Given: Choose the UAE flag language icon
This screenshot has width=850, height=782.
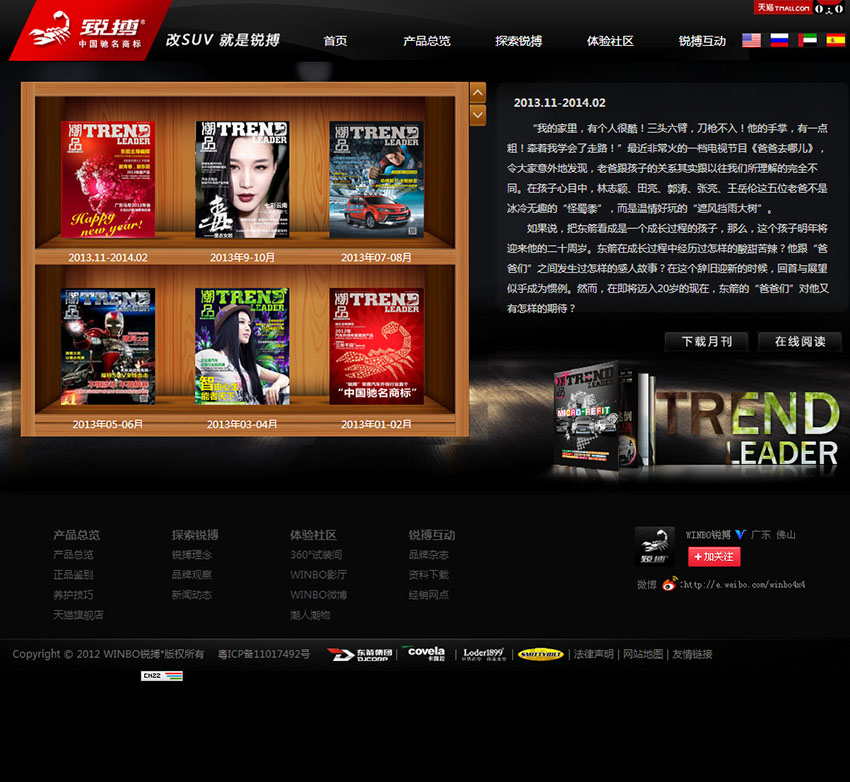Looking at the screenshot, I should pyautogui.click(x=807, y=40).
